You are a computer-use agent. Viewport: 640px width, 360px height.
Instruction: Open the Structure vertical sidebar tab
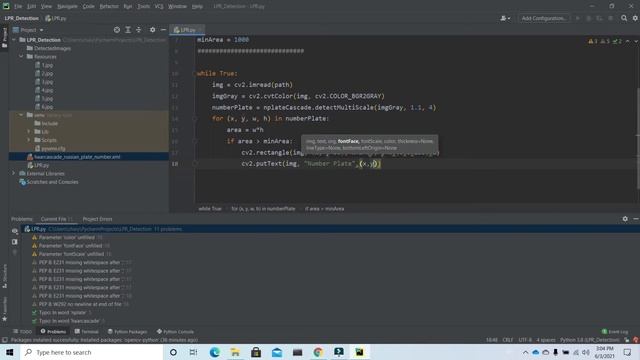[x=4, y=276]
